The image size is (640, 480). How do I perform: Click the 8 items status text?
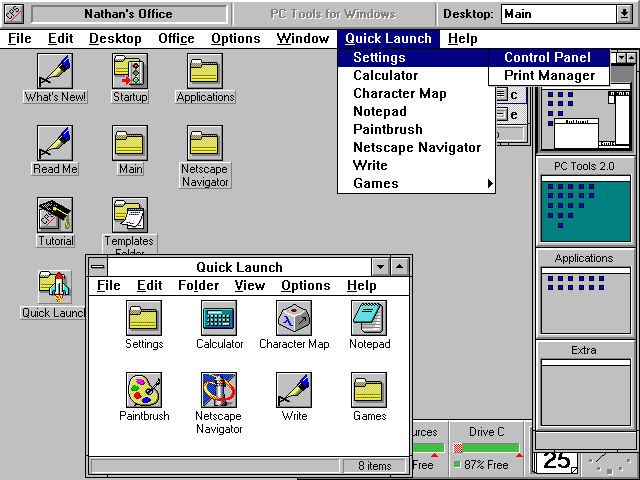point(375,466)
